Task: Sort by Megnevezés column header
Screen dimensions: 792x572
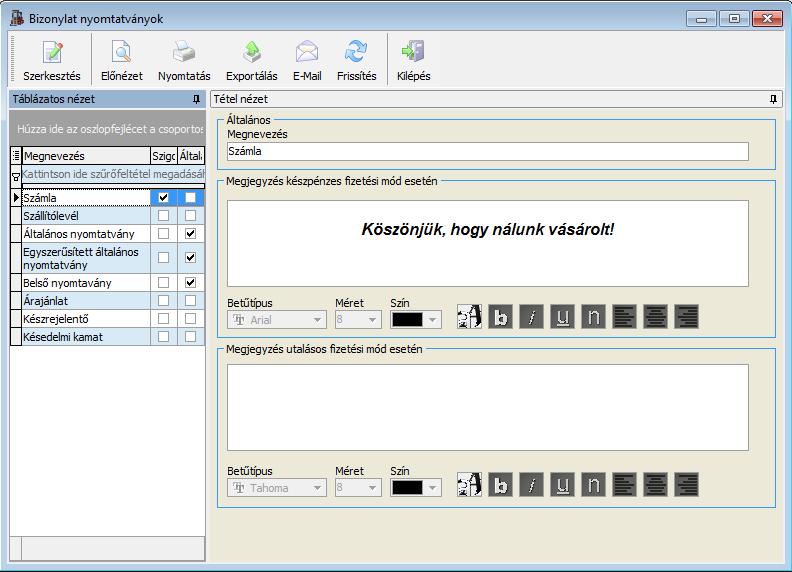Action: 86,156
